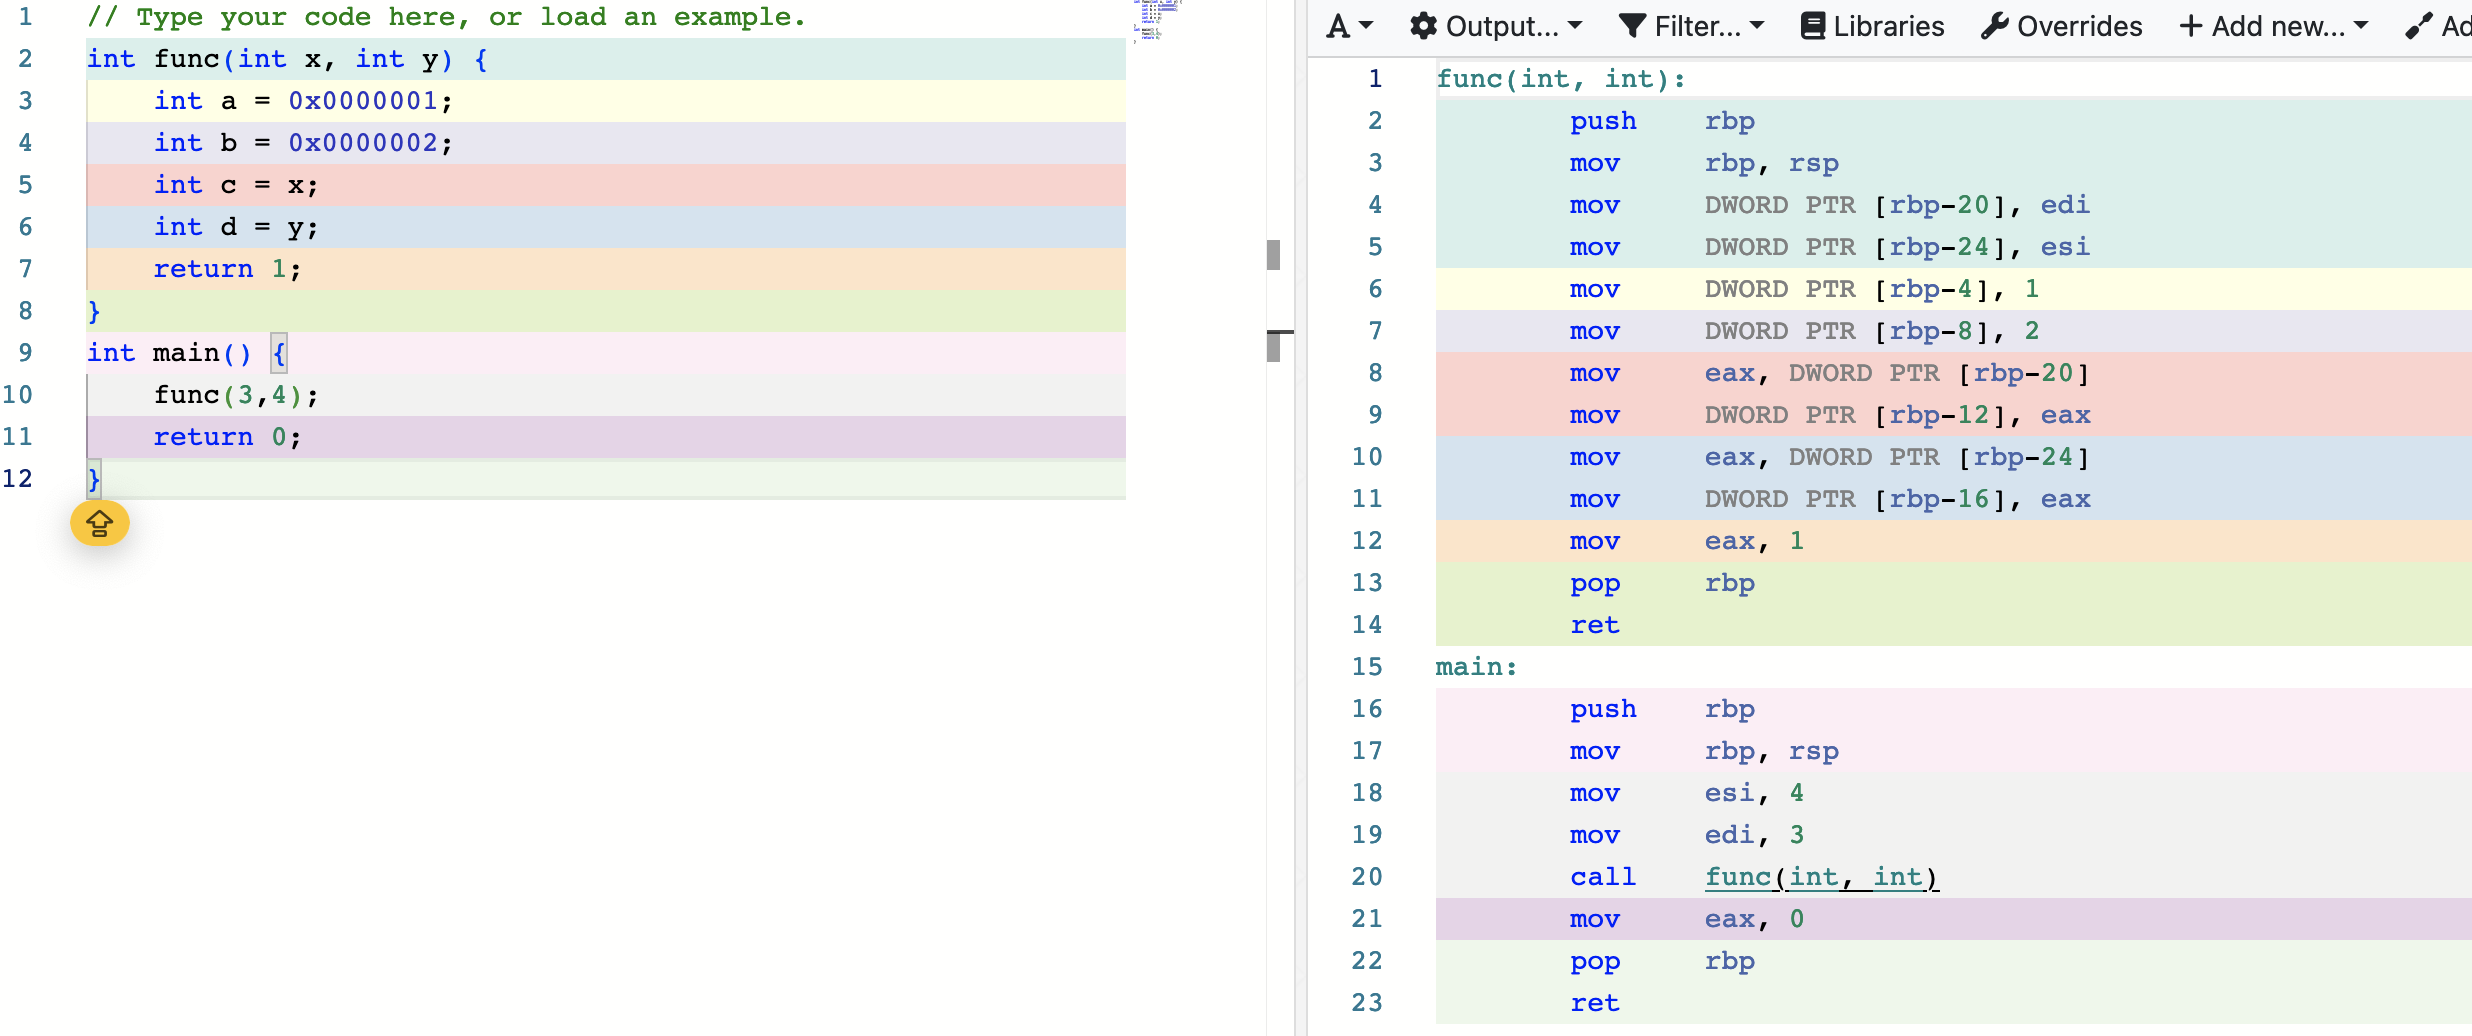Click the assembly line 'mov eax, 0'

(x=1687, y=919)
